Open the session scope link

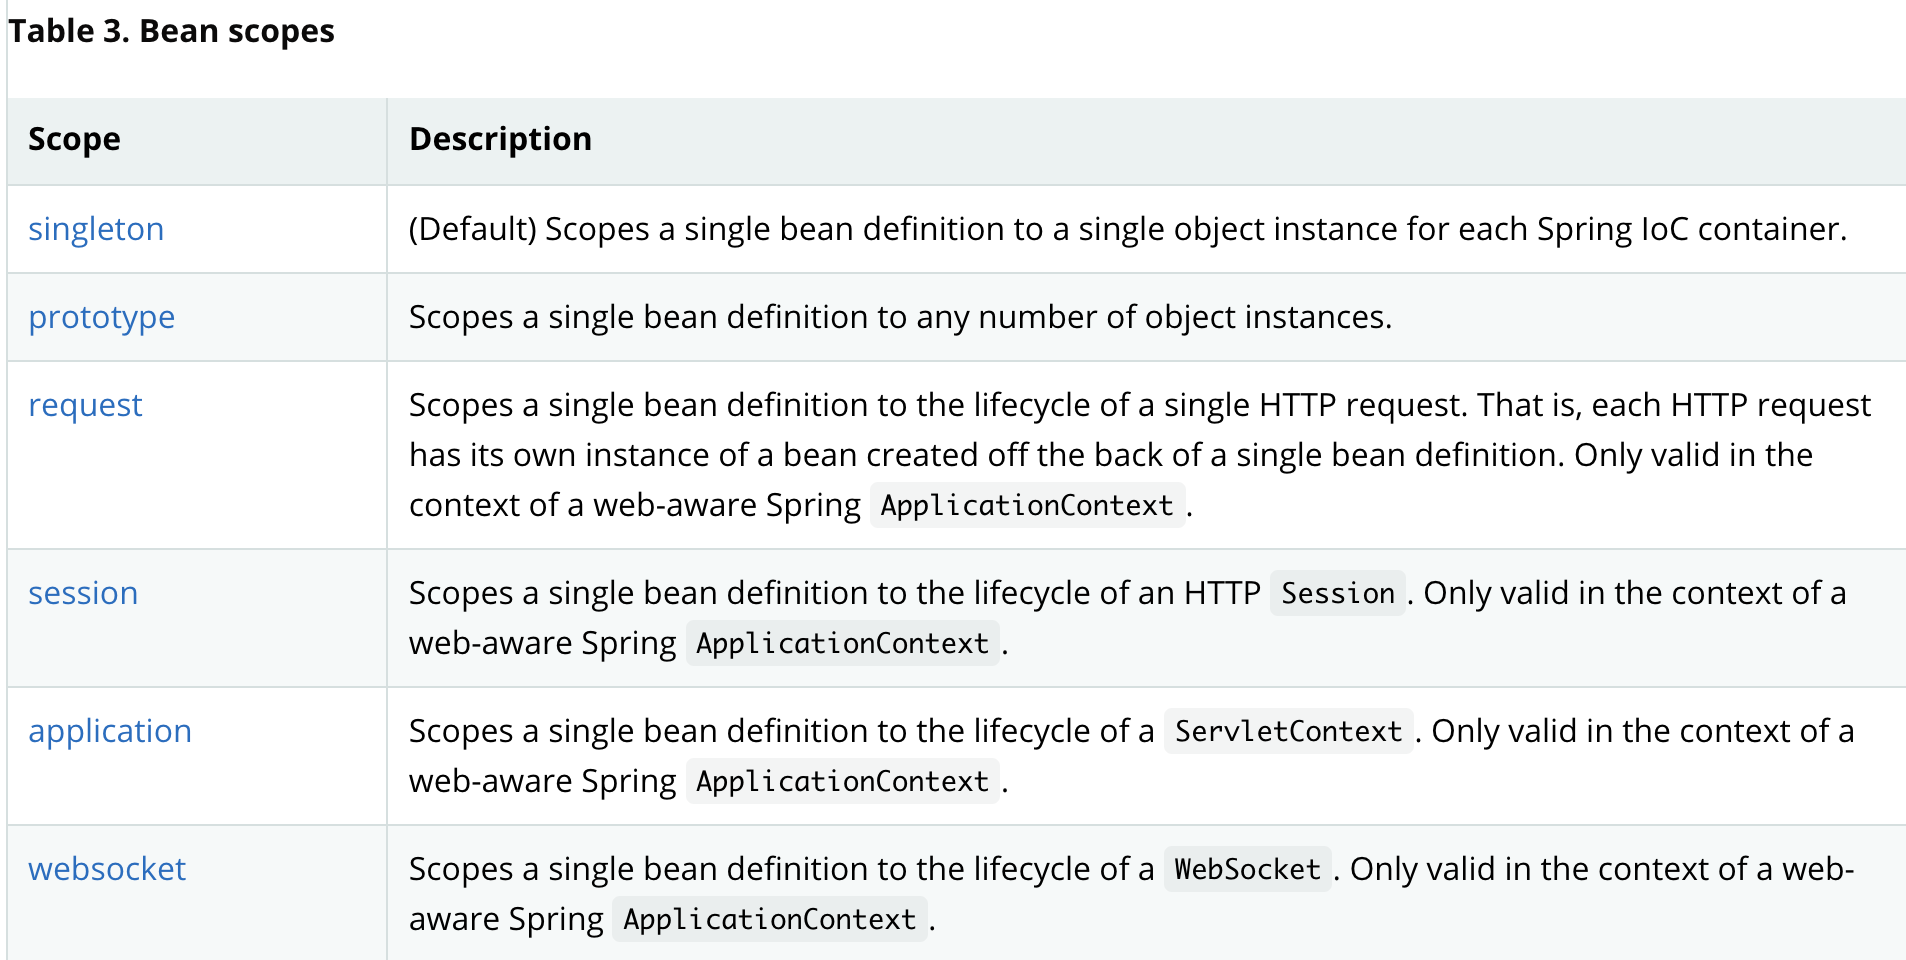click(x=83, y=593)
